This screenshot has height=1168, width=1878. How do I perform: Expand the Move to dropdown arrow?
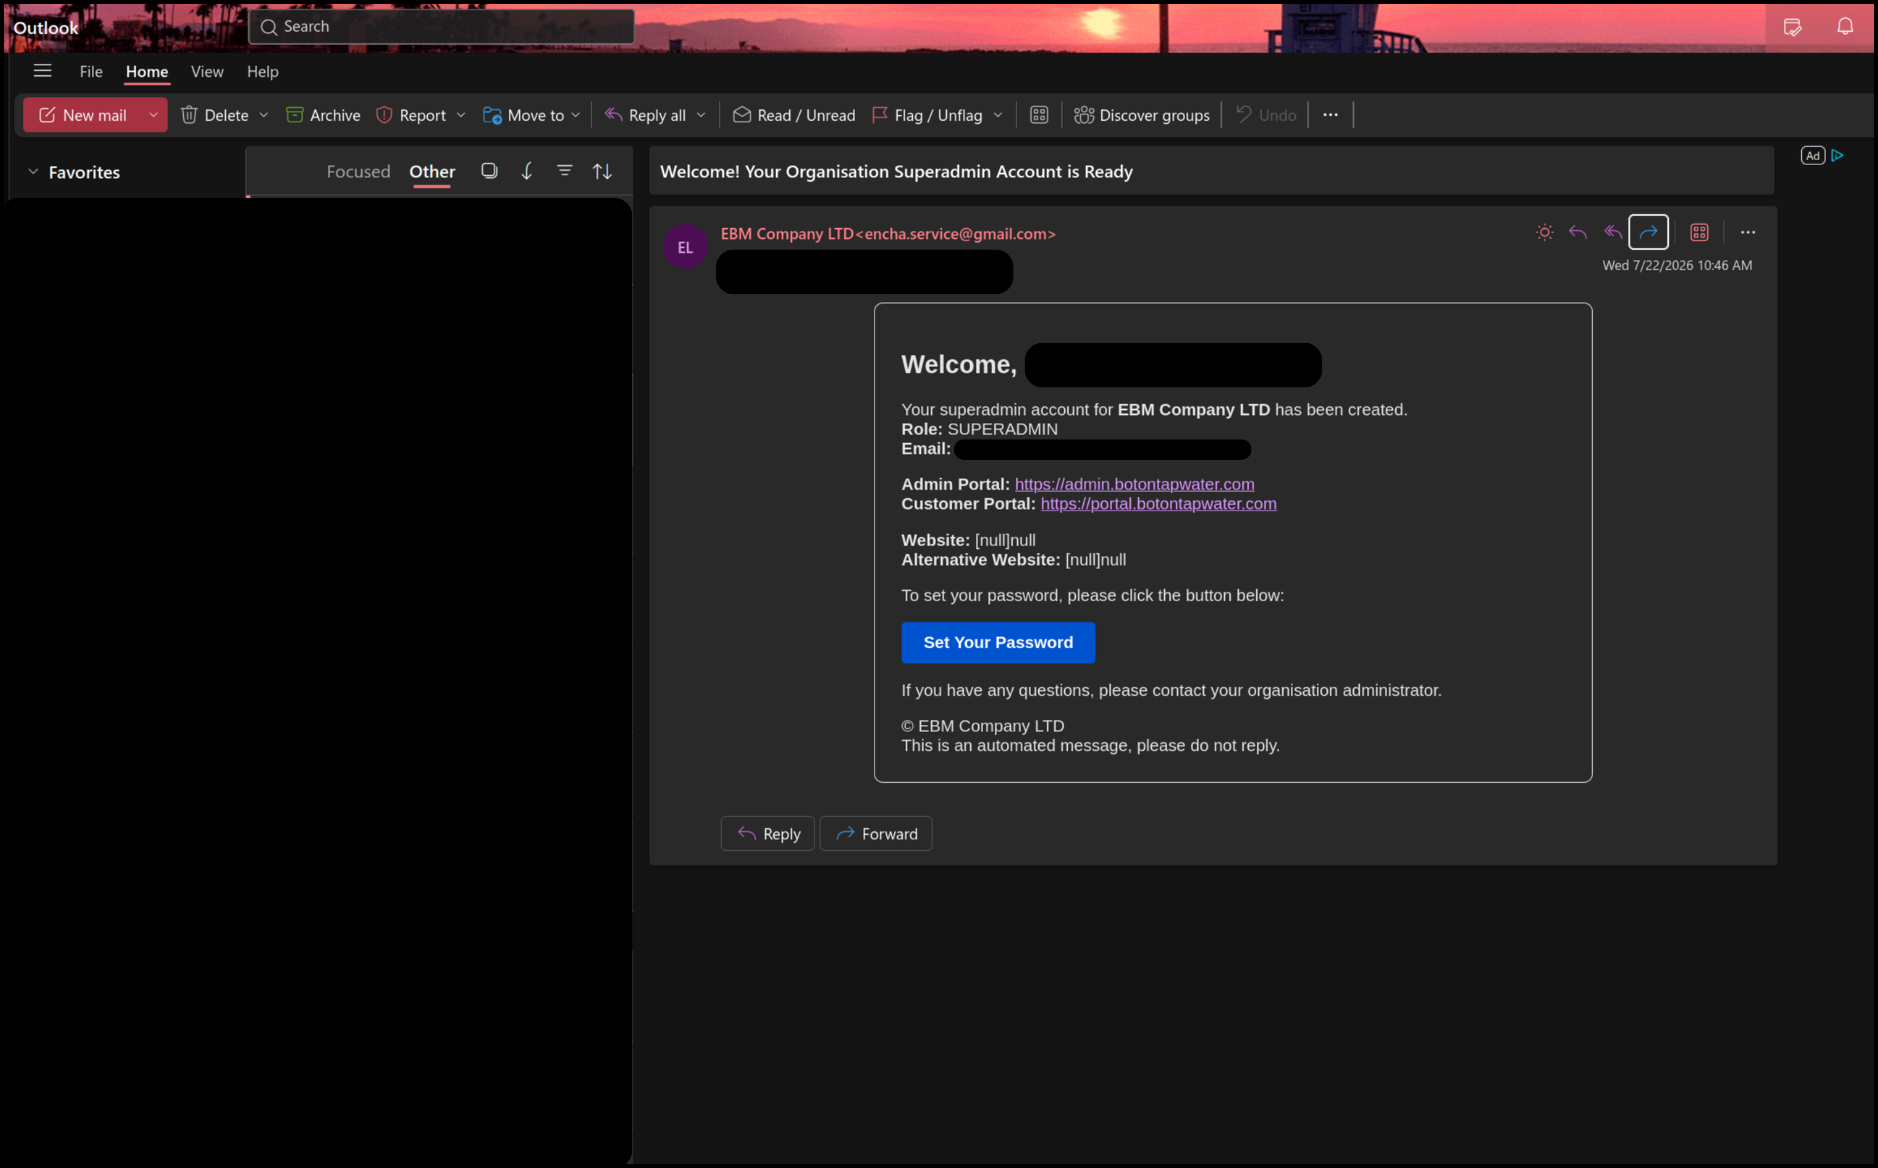click(576, 115)
